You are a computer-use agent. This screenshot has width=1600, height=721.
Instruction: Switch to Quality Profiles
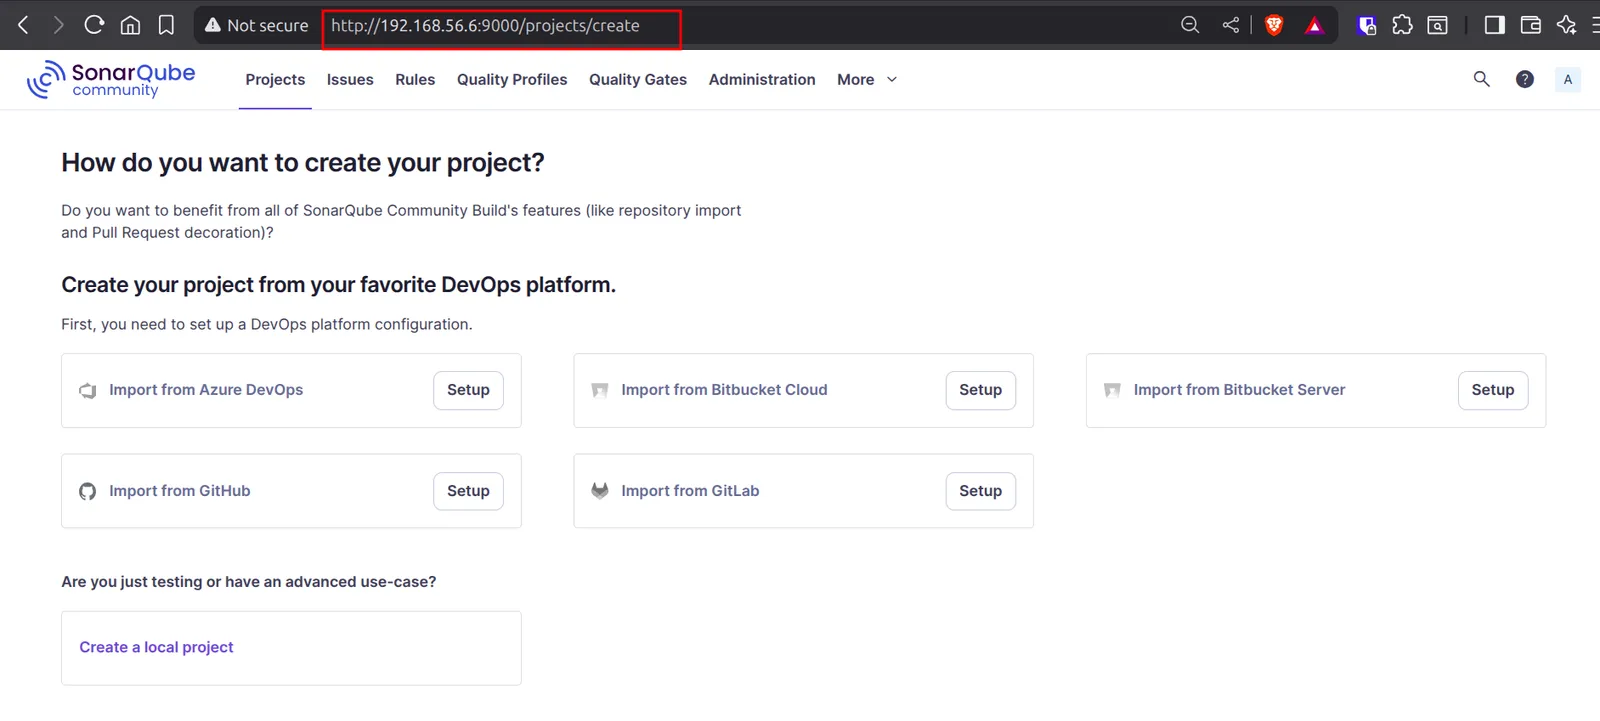click(512, 79)
